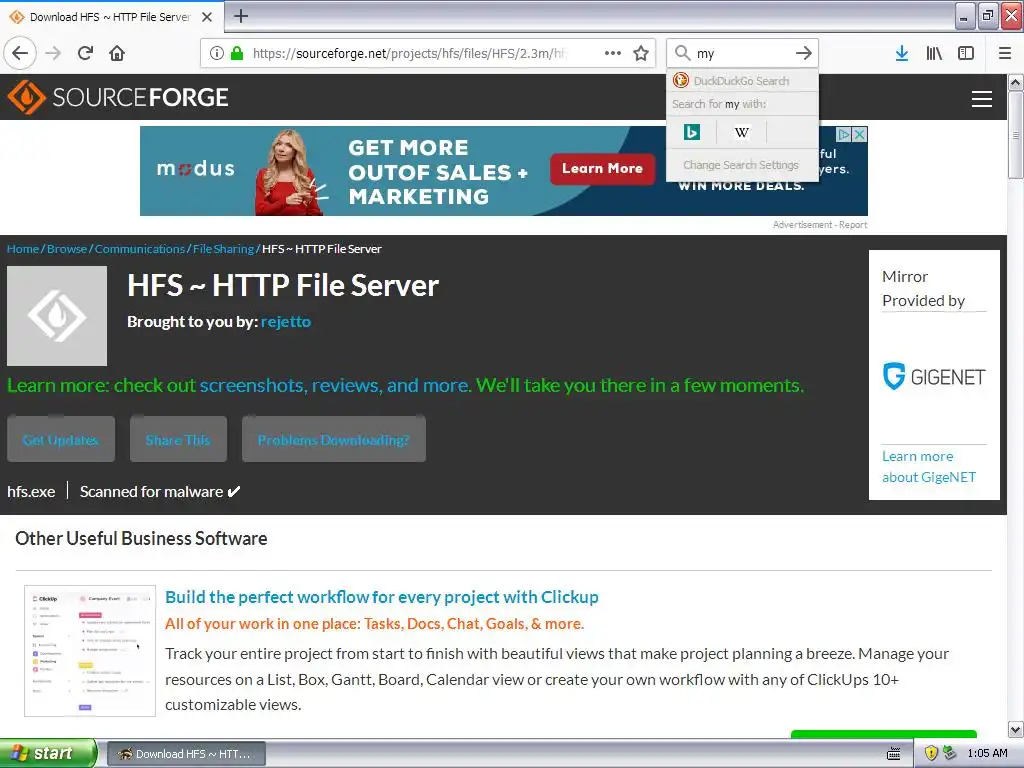Open a new browser tab

coord(240,16)
